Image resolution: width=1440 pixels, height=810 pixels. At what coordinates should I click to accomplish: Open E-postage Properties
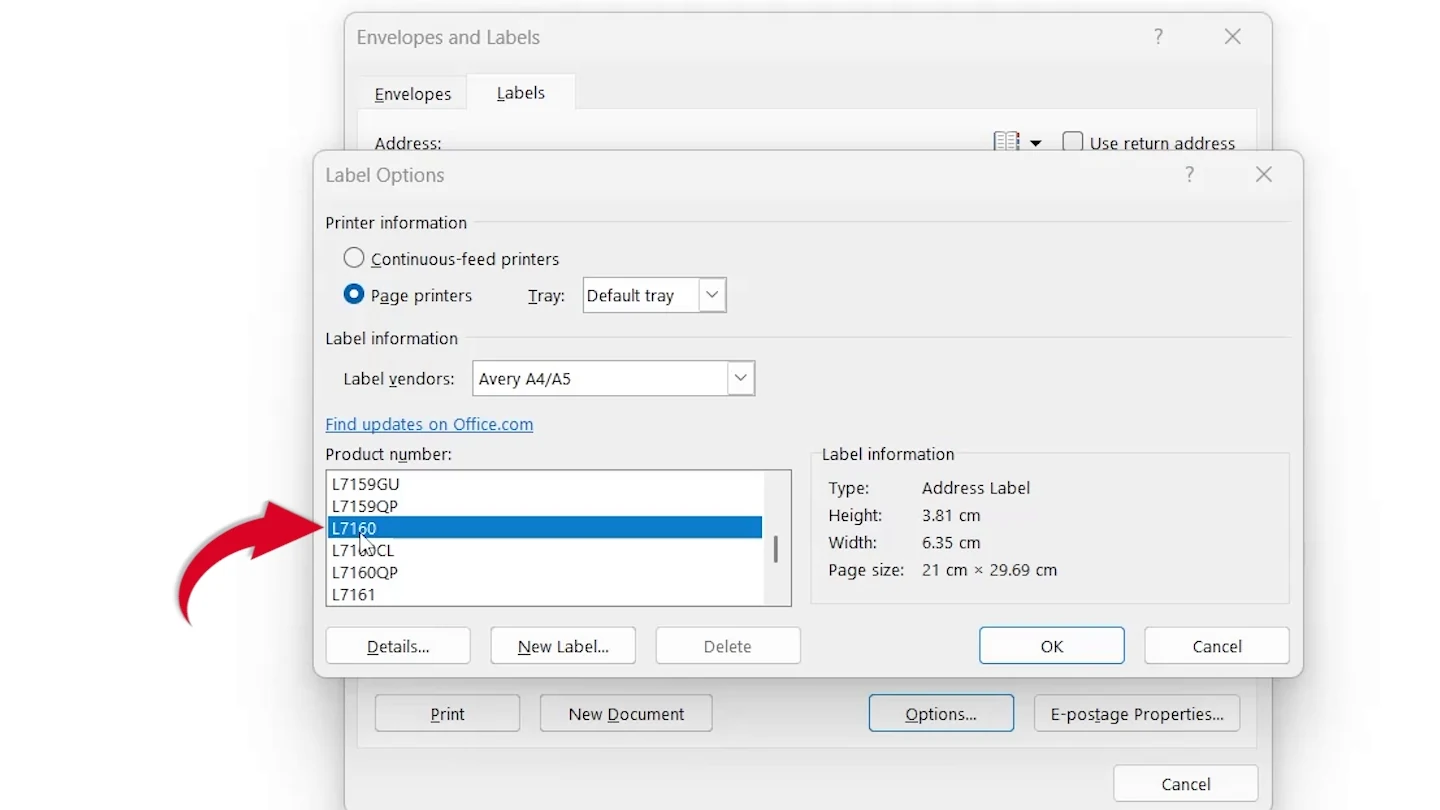1137,714
